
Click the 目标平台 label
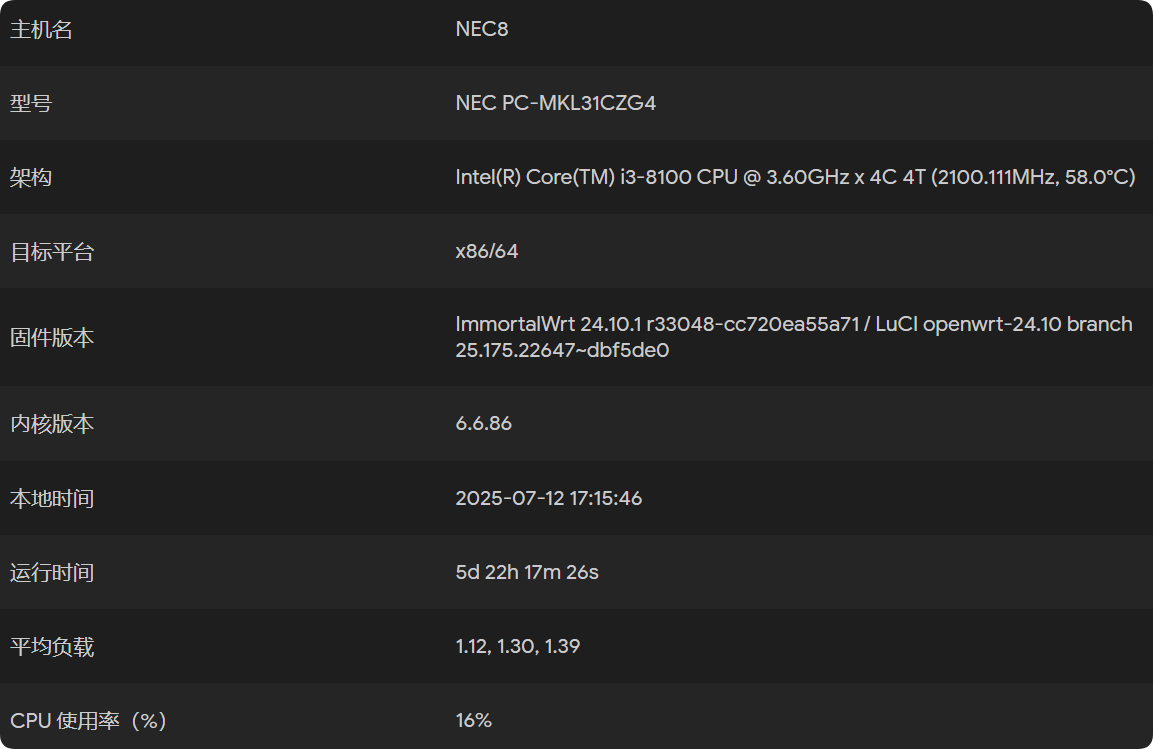[52, 252]
